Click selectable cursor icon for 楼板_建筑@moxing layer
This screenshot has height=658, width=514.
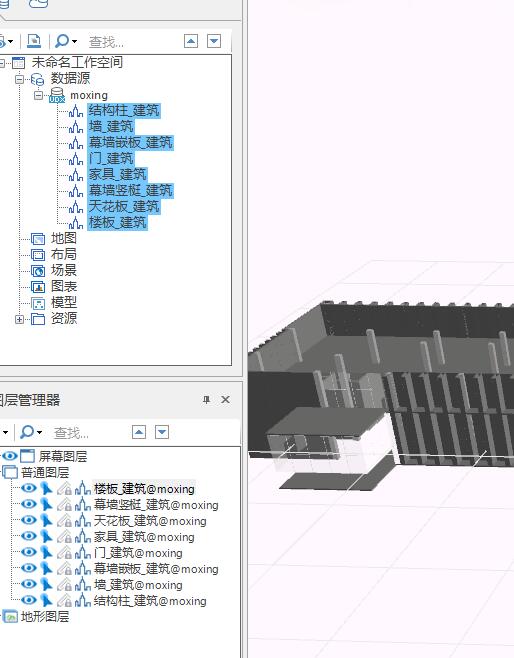tap(46, 488)
